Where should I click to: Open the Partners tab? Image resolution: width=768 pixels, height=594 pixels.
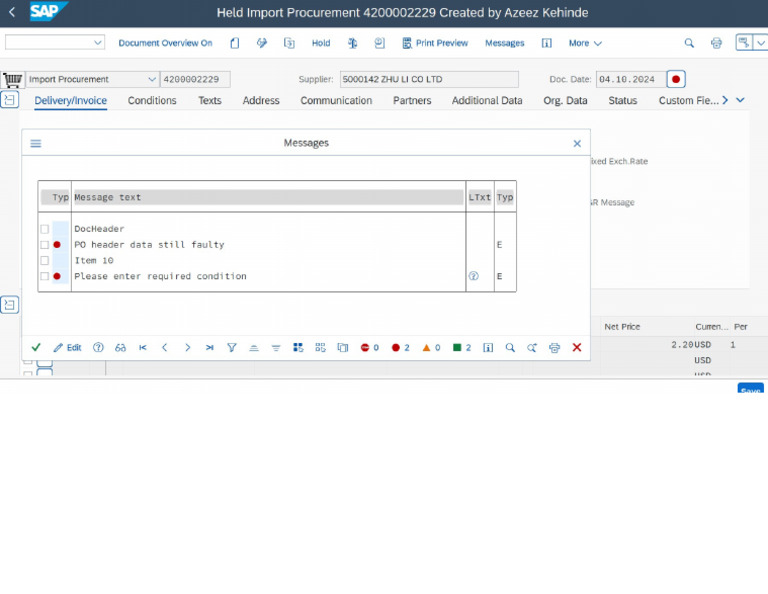pyautogui.click(x=412, y=101)
